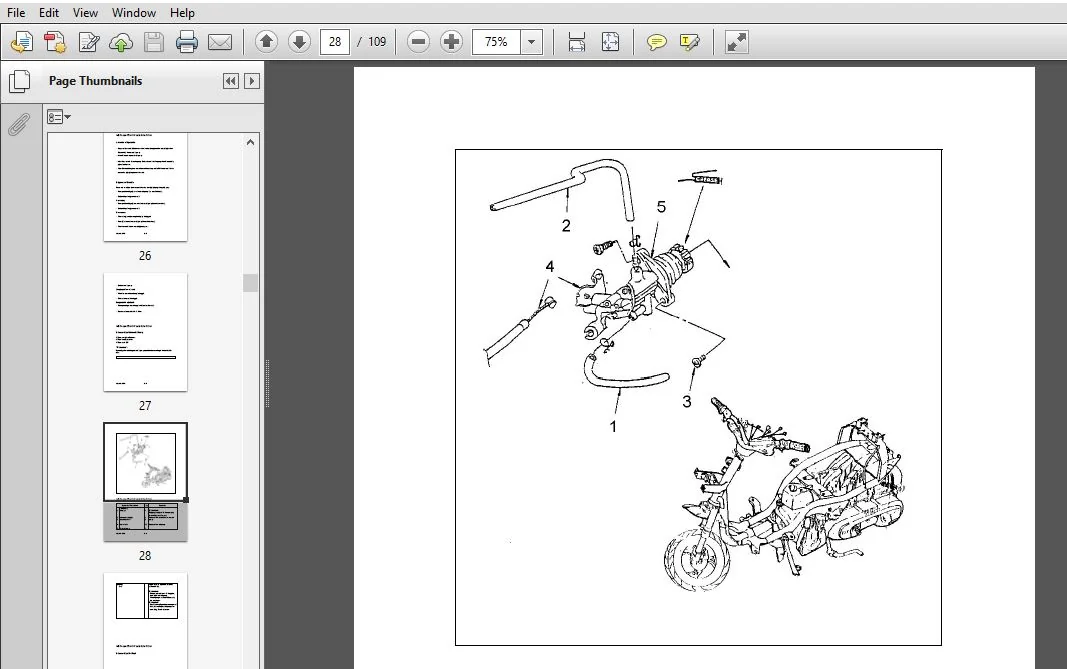Click the page number field showing 28
Viewport: 1067px width, 669px height.
(x=335, y=42)
